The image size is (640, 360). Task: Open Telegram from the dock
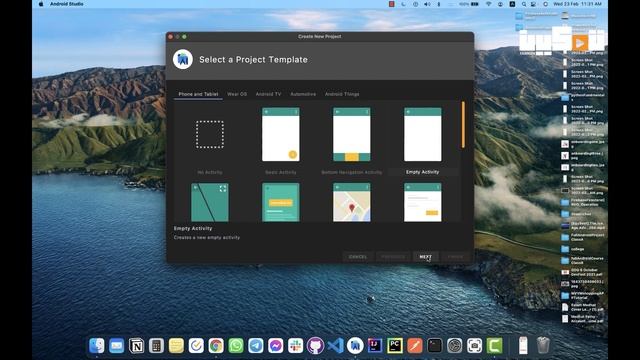coord(256,346)
